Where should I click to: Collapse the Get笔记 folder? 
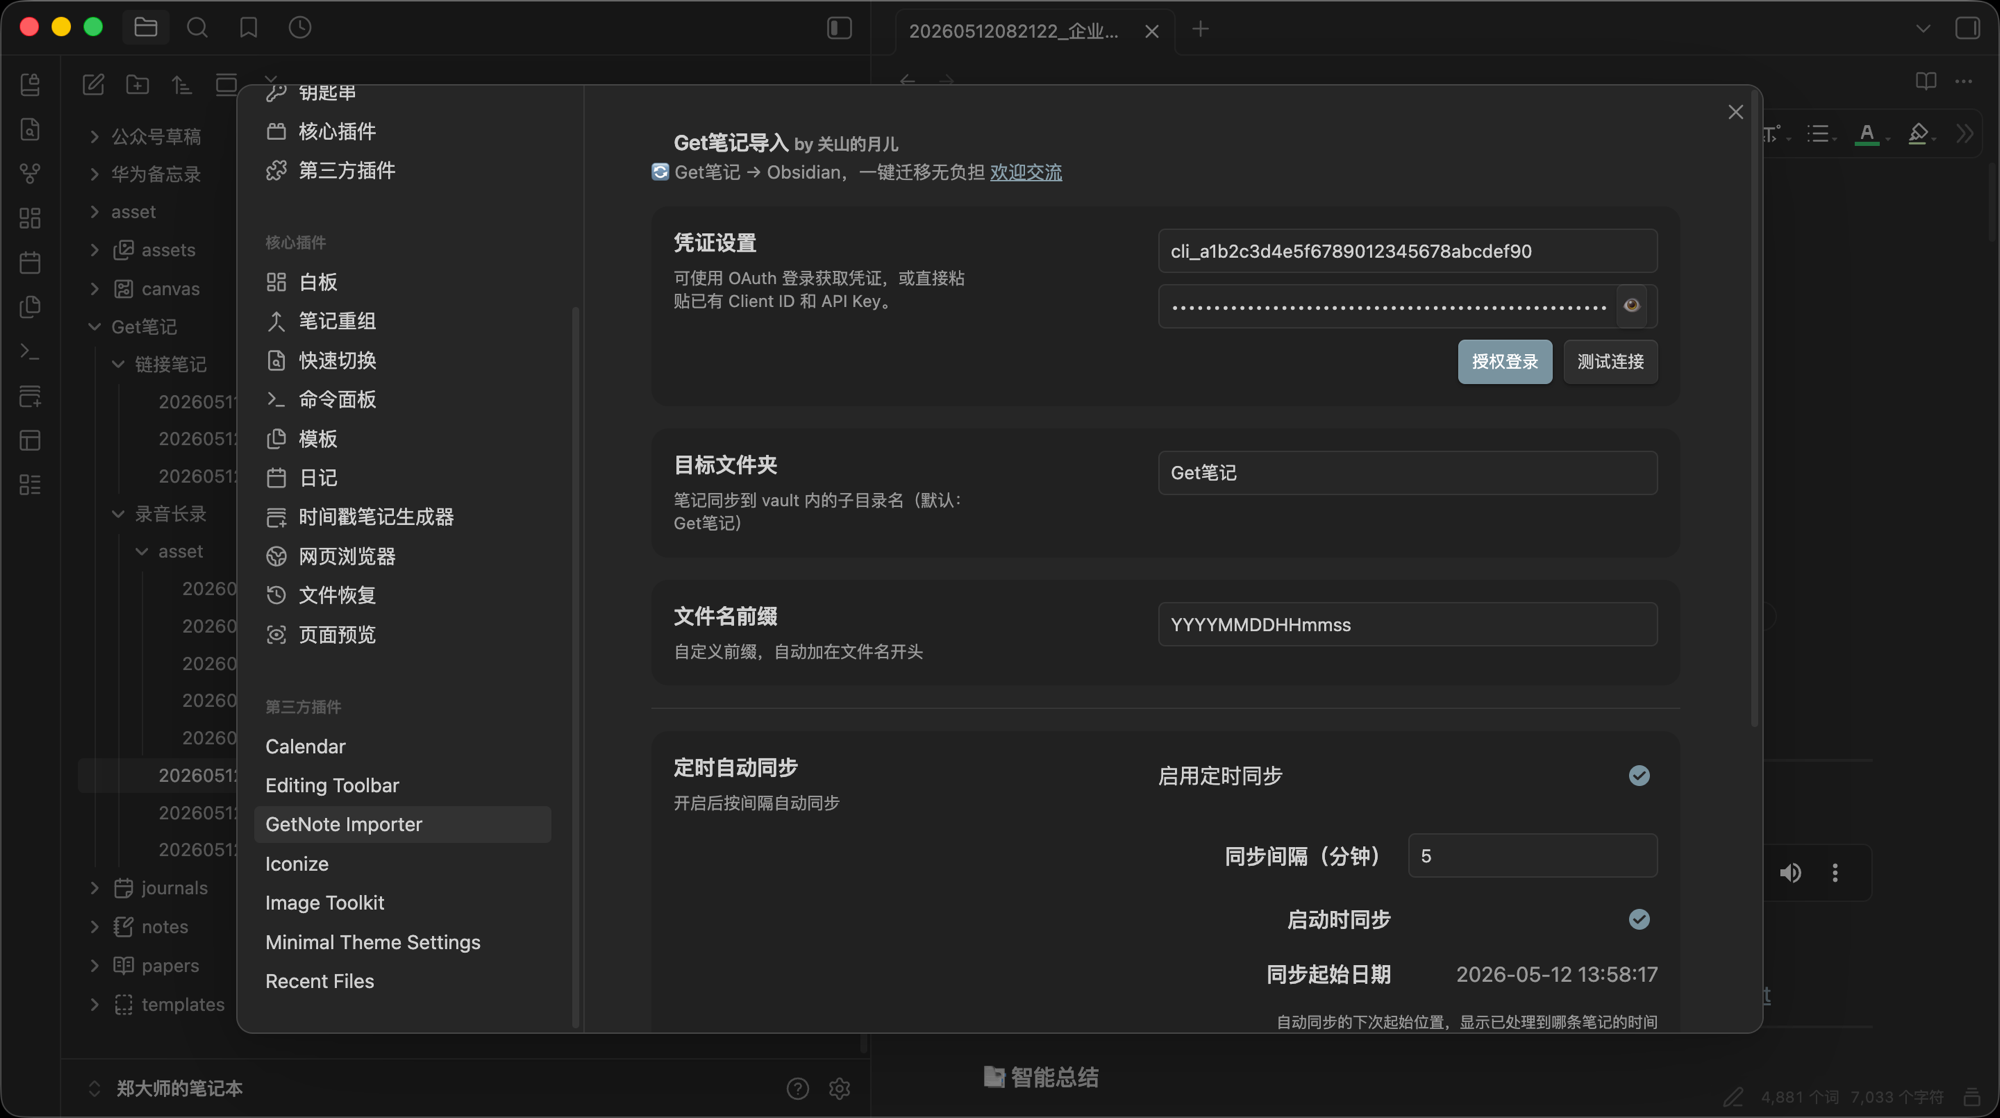coord(94,327)
